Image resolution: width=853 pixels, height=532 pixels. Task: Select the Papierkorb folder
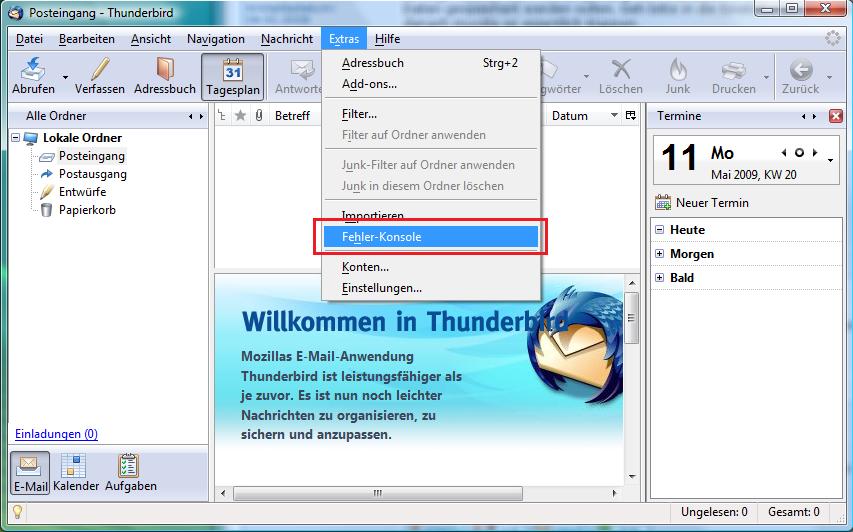click(x=87, y=210)
